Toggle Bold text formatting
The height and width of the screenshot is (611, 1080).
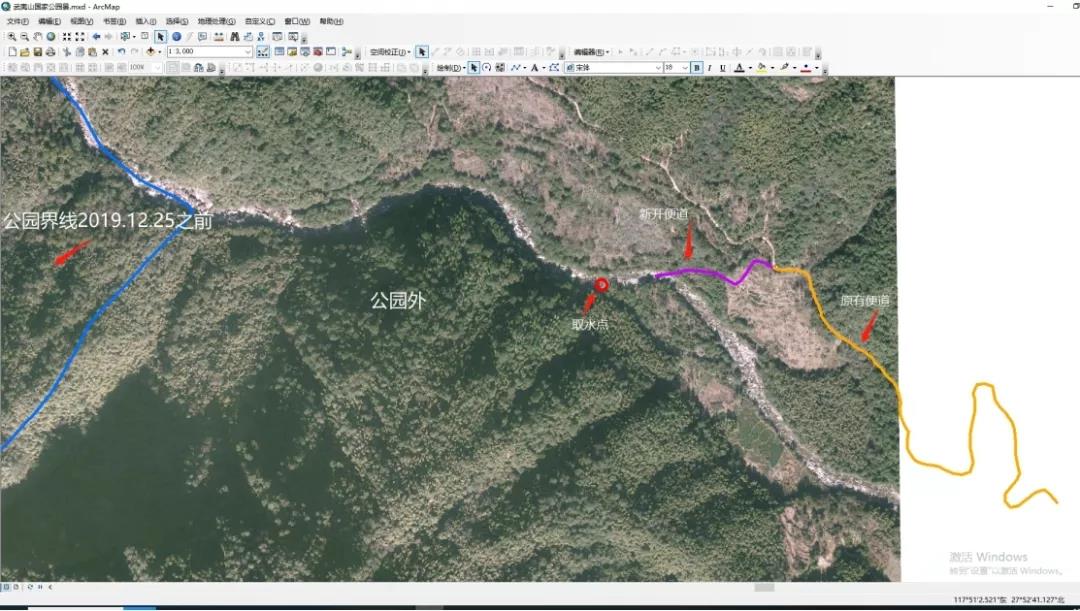[697, 68]
